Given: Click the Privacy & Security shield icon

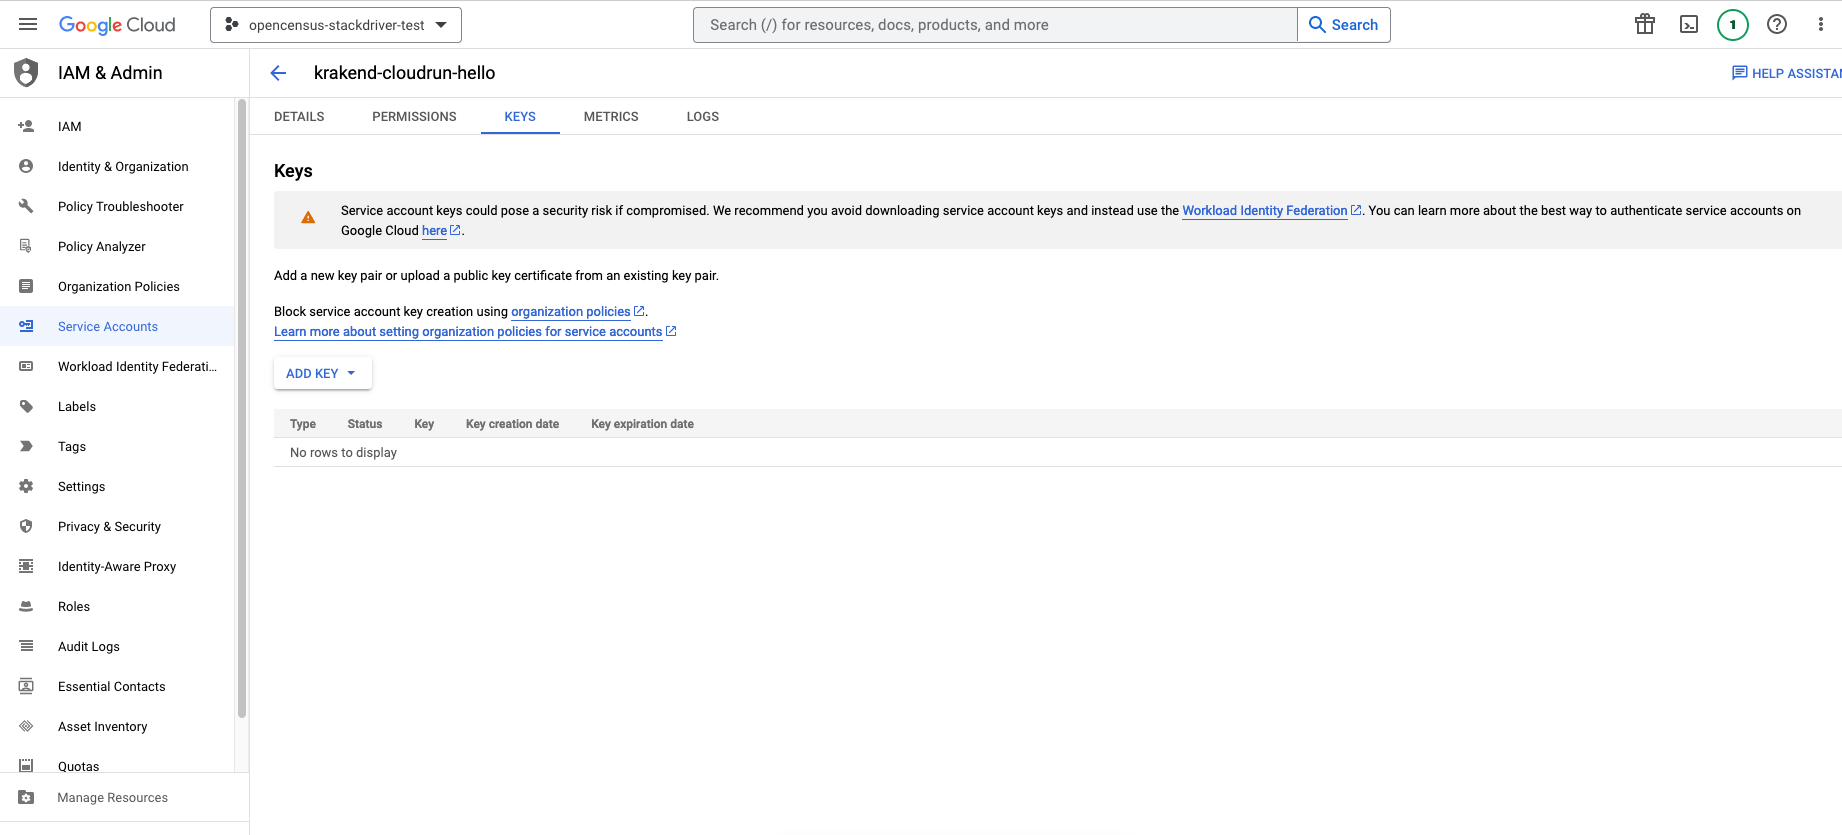Looking at the screenshot, I should coord(26,526).
